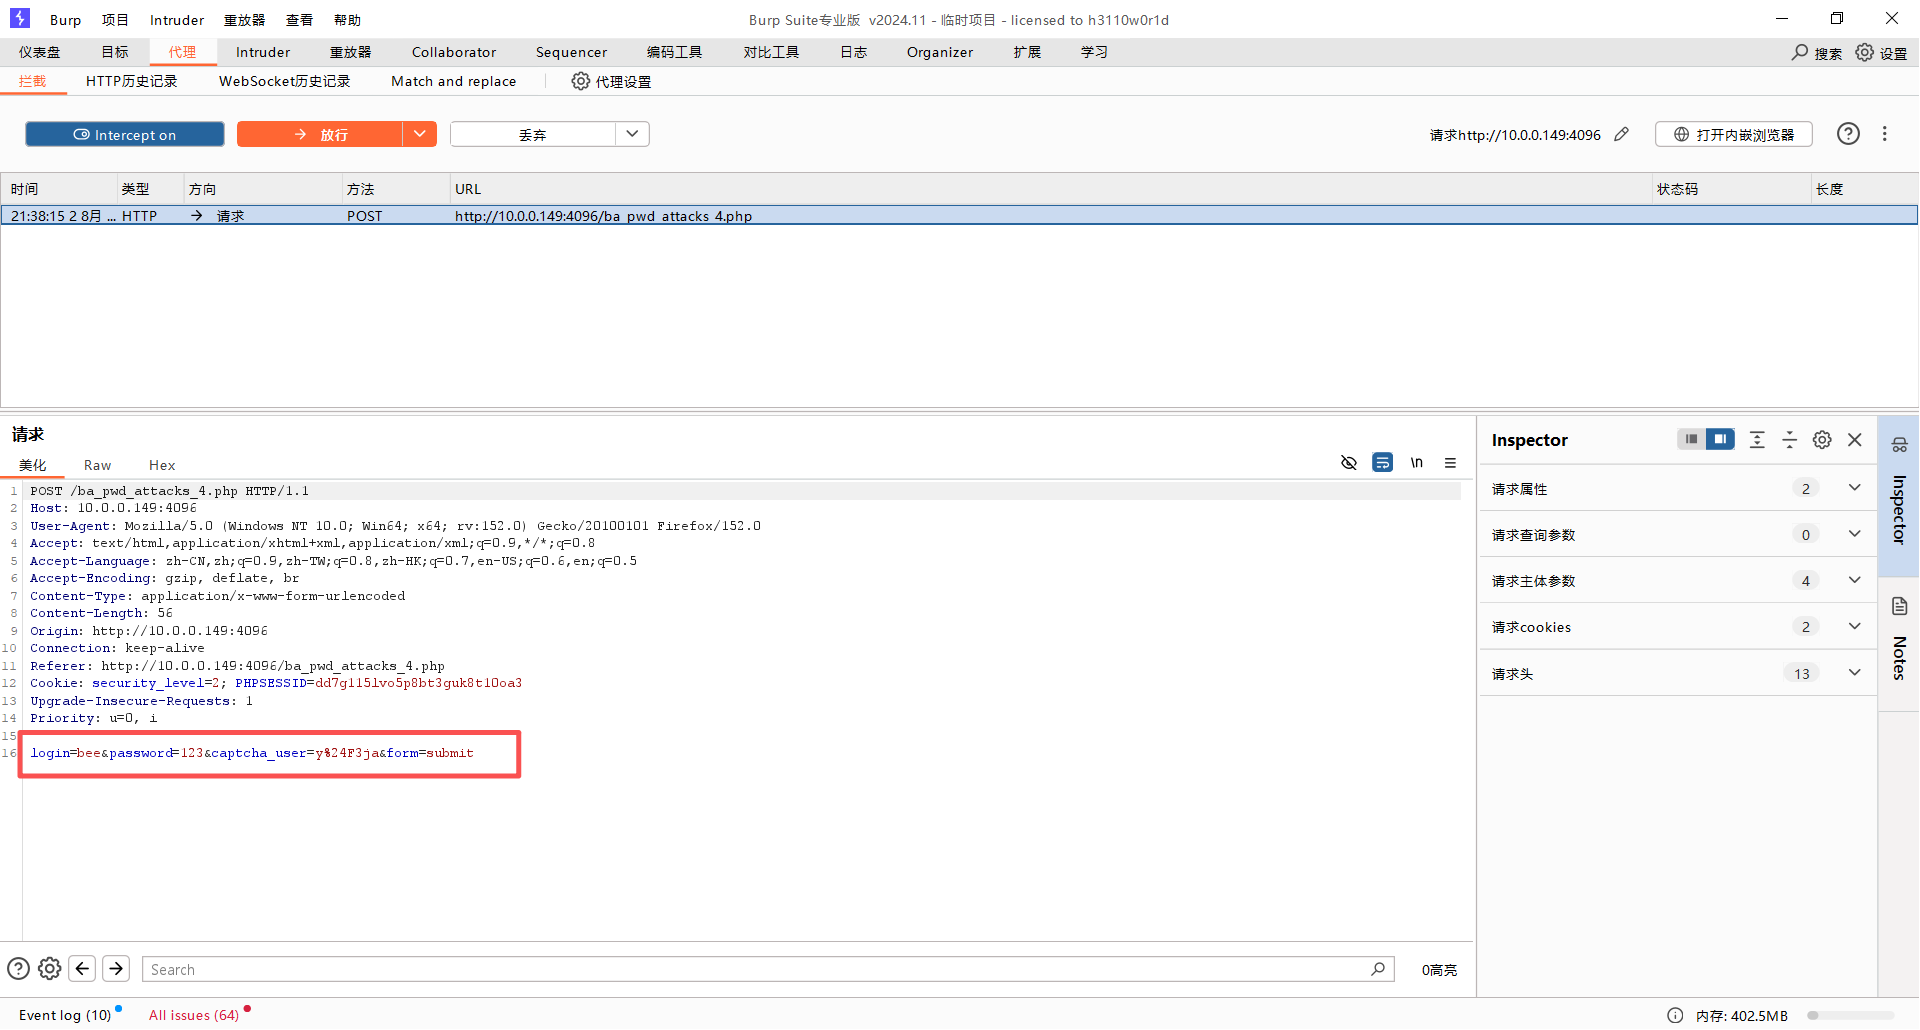The image size is (1920, 1030).
Task: Sort by the URL column header
Action: click(x=1050, y=189)
